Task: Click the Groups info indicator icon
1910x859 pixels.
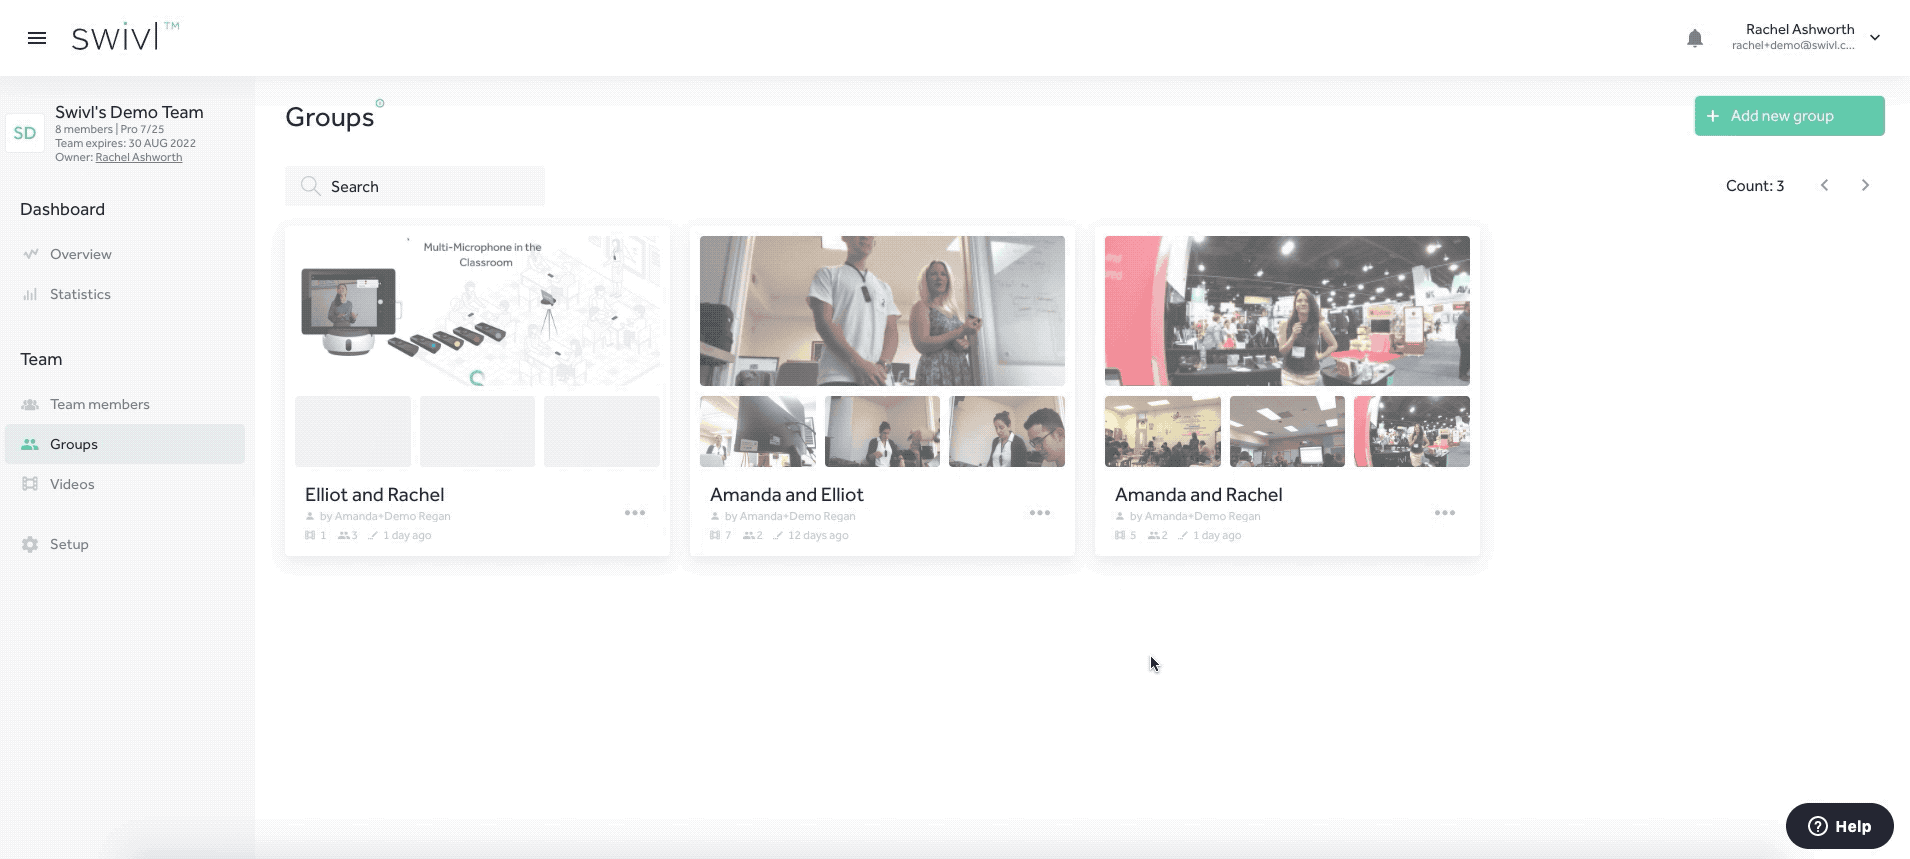Action: click(x=380, y=103)
